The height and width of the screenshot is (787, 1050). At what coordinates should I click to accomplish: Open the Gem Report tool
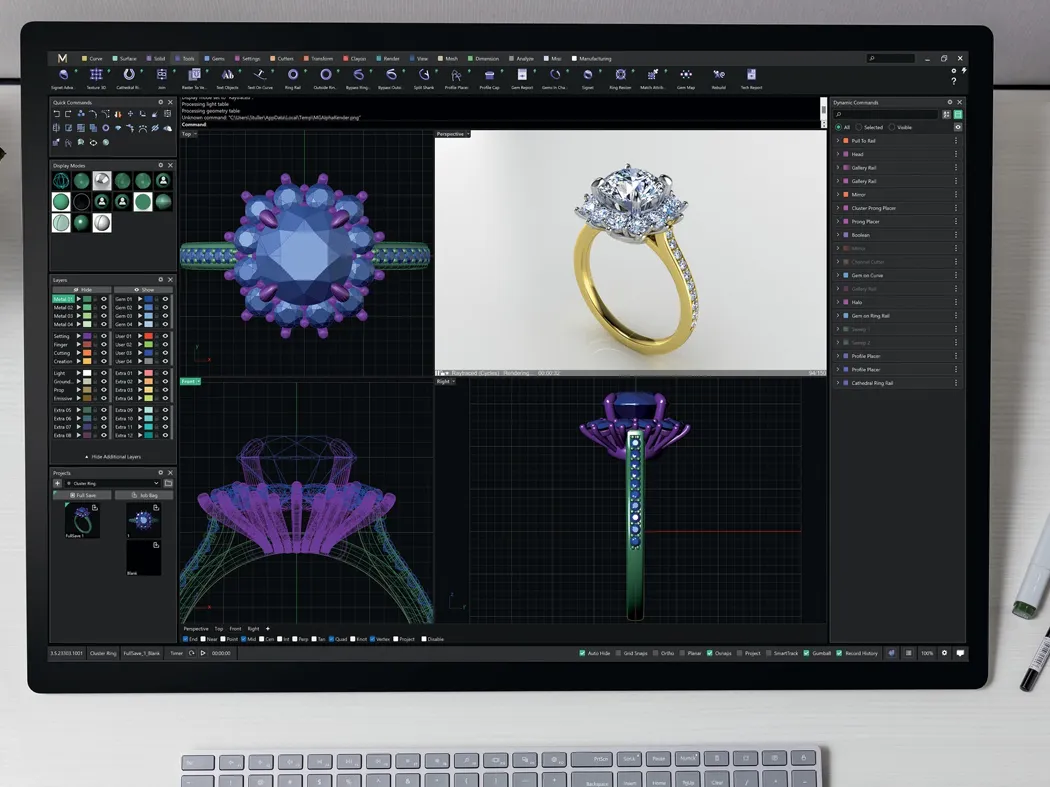click(x=521, y=76)
